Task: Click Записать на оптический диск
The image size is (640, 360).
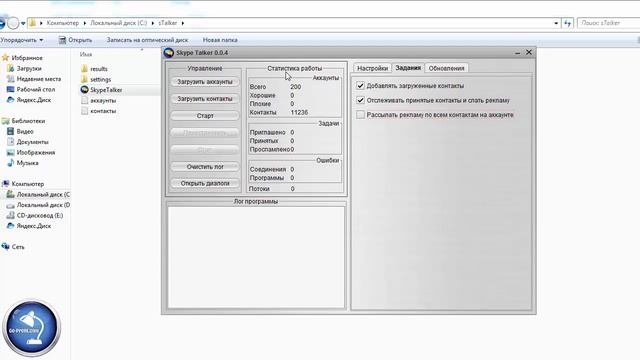Action: pyautogui.click(x=147, y=40)
